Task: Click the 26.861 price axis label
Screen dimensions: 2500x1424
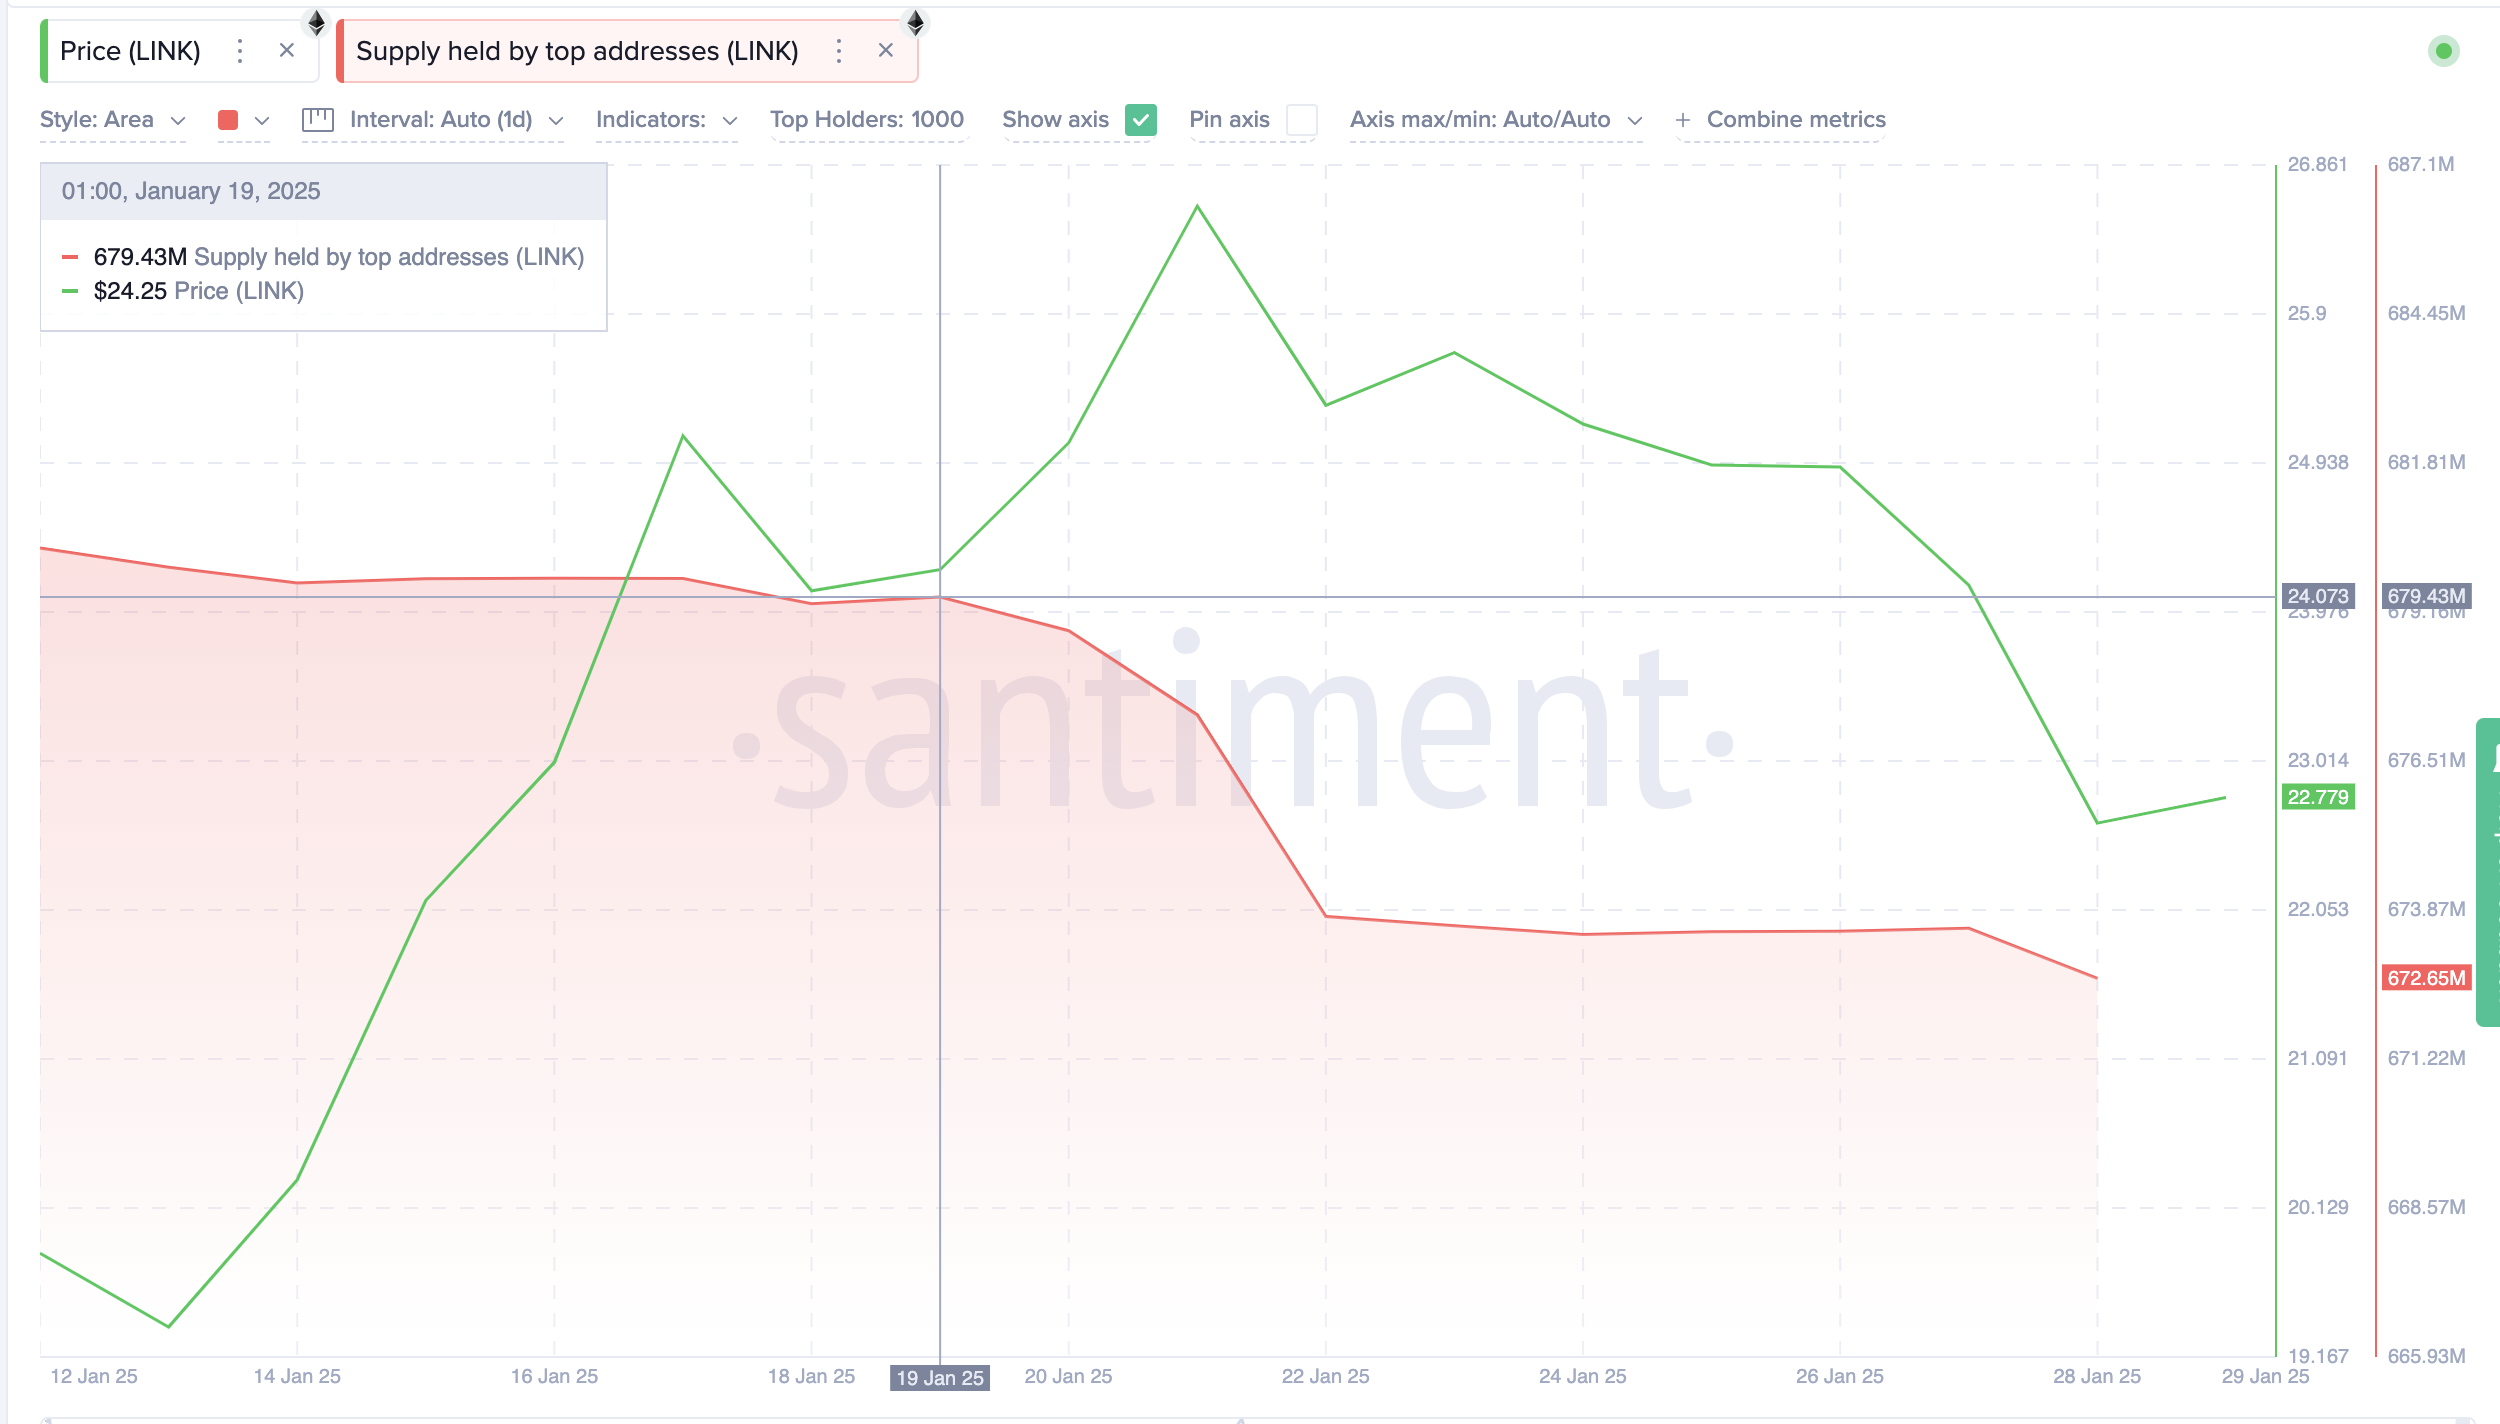Action: [2317, 164]
